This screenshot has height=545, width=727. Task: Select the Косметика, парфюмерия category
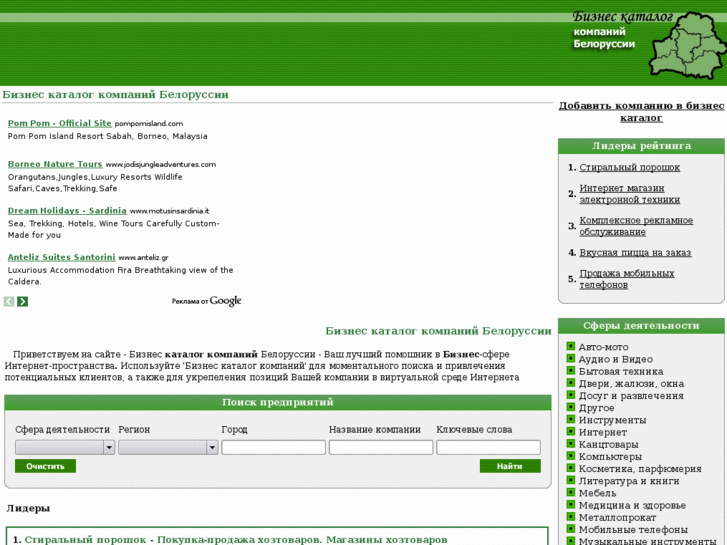pos(640,469)
